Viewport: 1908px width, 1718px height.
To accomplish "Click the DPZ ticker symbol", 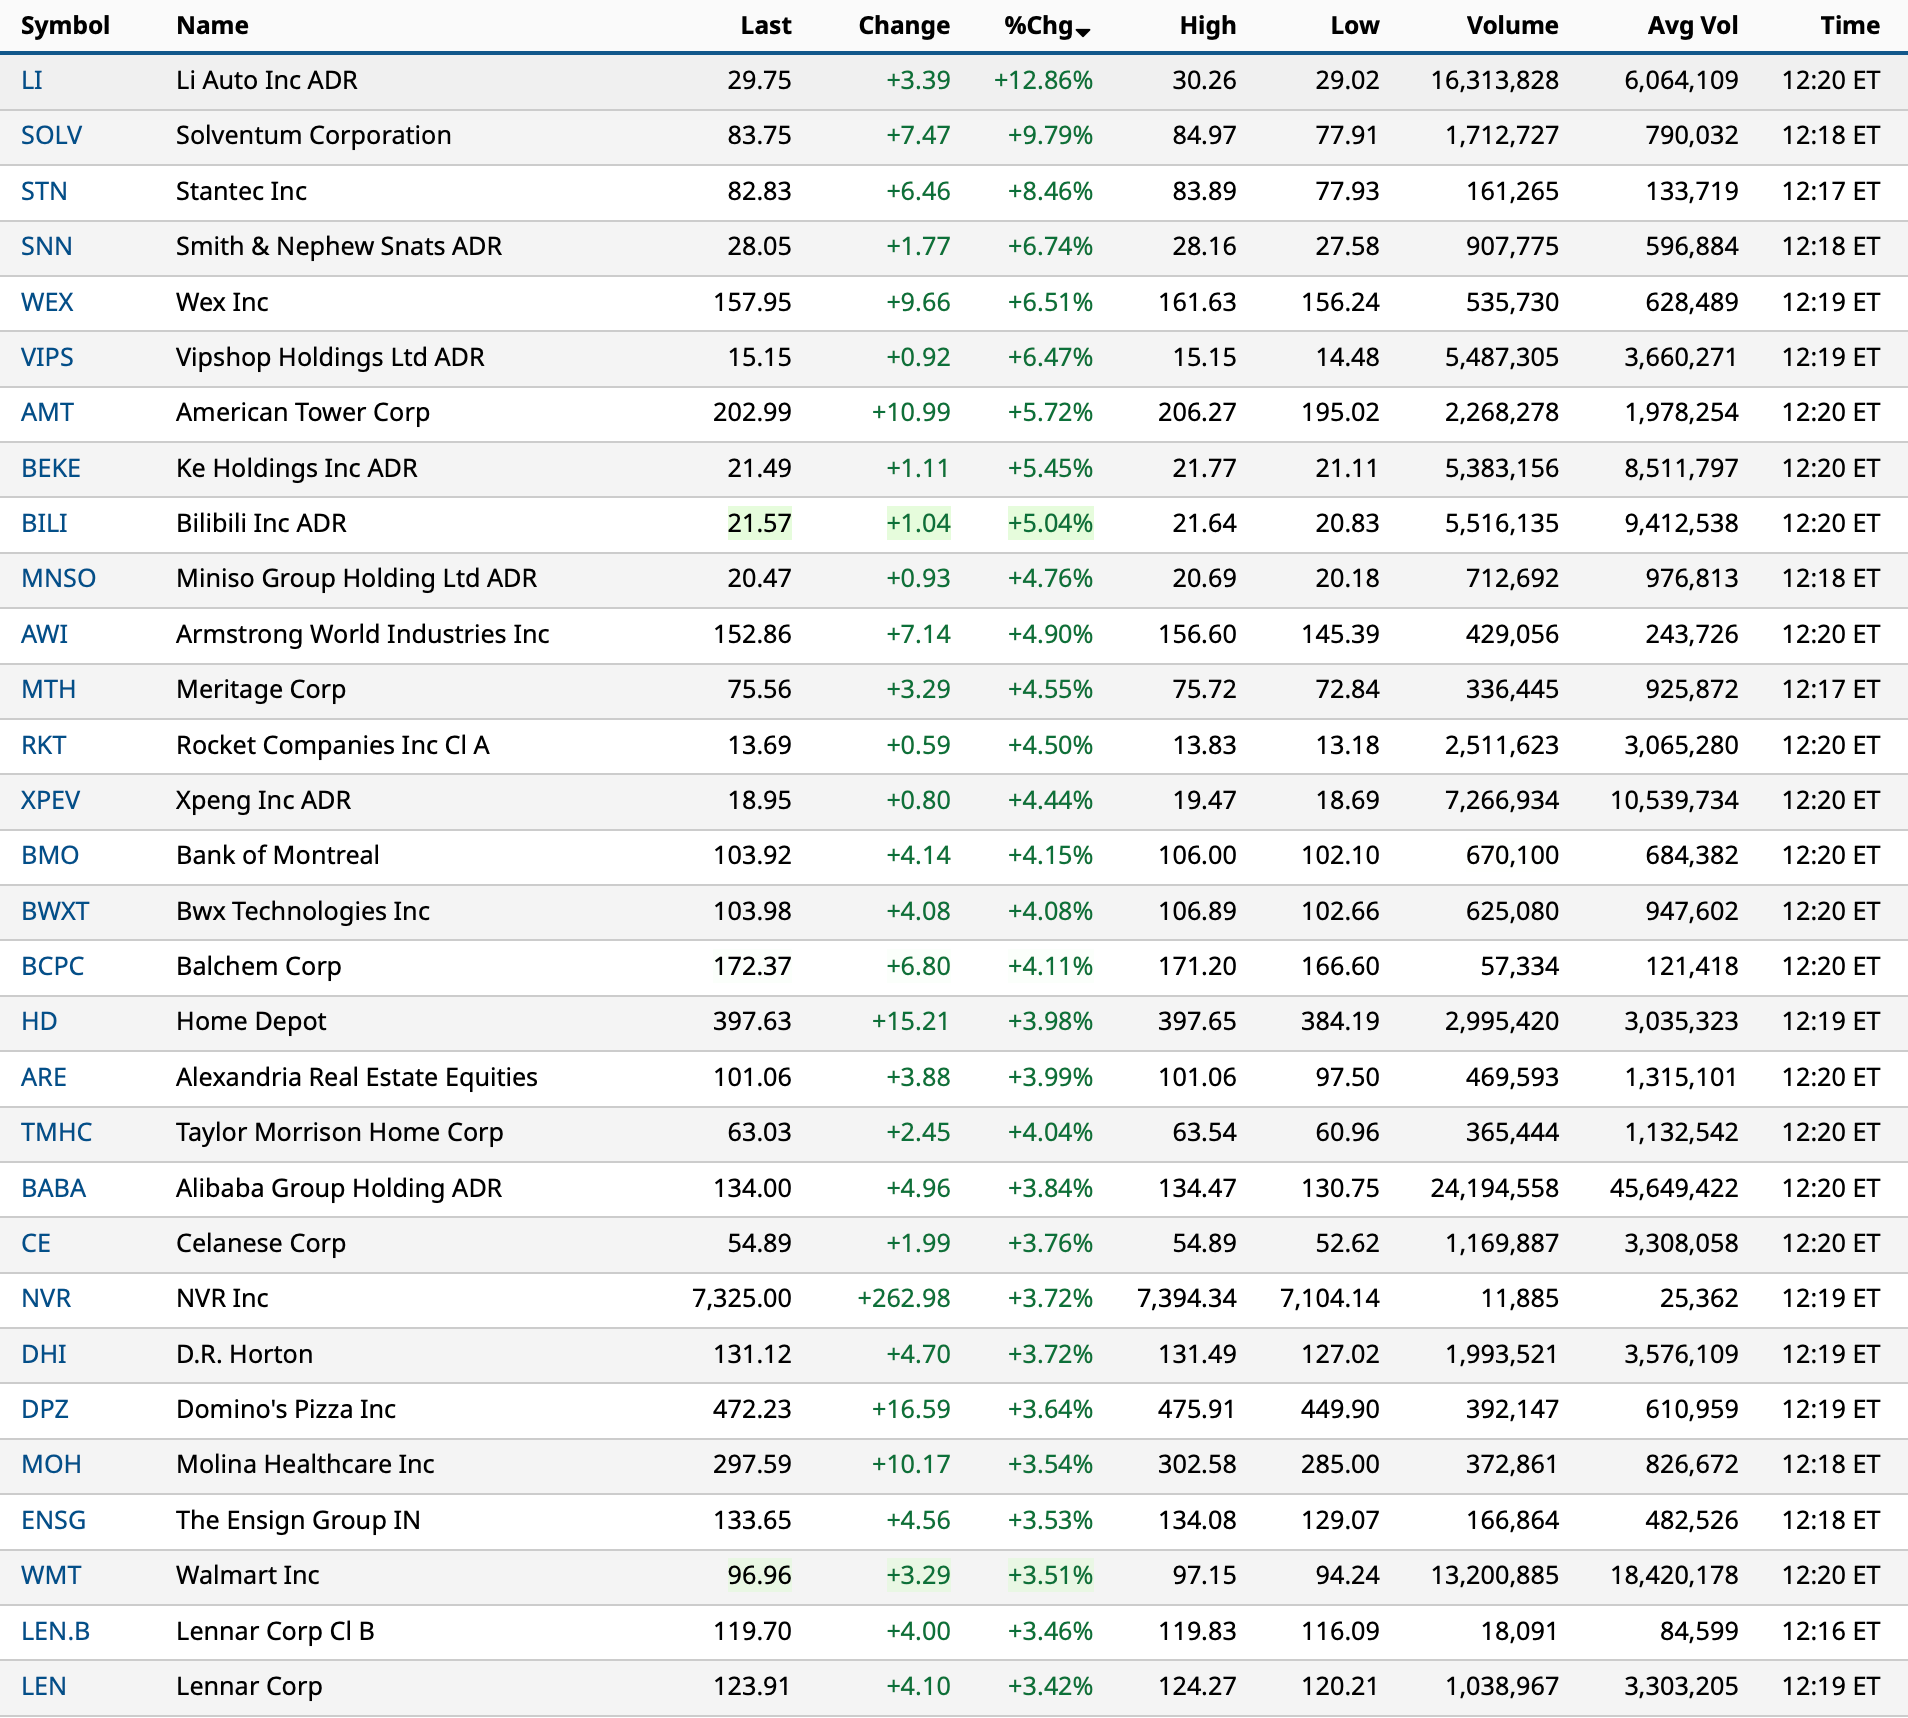I will 45,1409.
